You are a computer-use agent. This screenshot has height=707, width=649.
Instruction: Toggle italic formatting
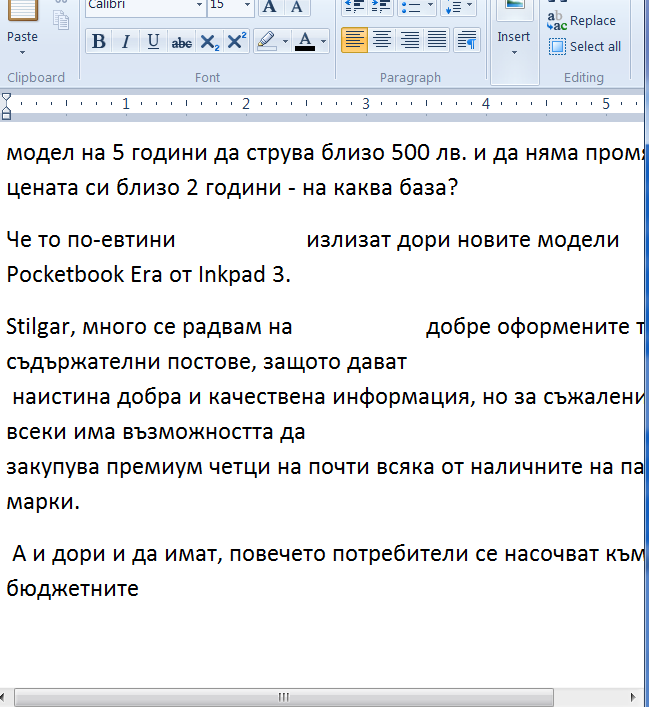tap(125, 42)
